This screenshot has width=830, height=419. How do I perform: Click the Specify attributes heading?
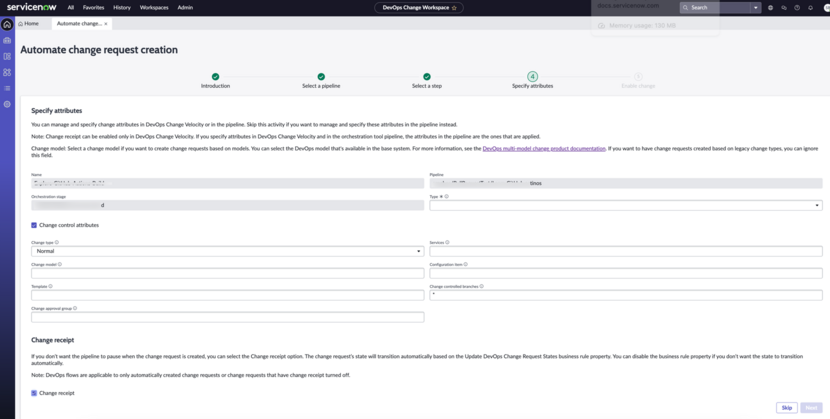[x=57, y=111]
